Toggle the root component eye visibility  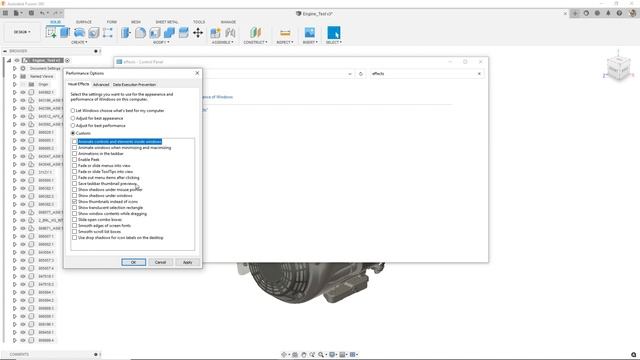pyautogui.click(x=17, y=60)
